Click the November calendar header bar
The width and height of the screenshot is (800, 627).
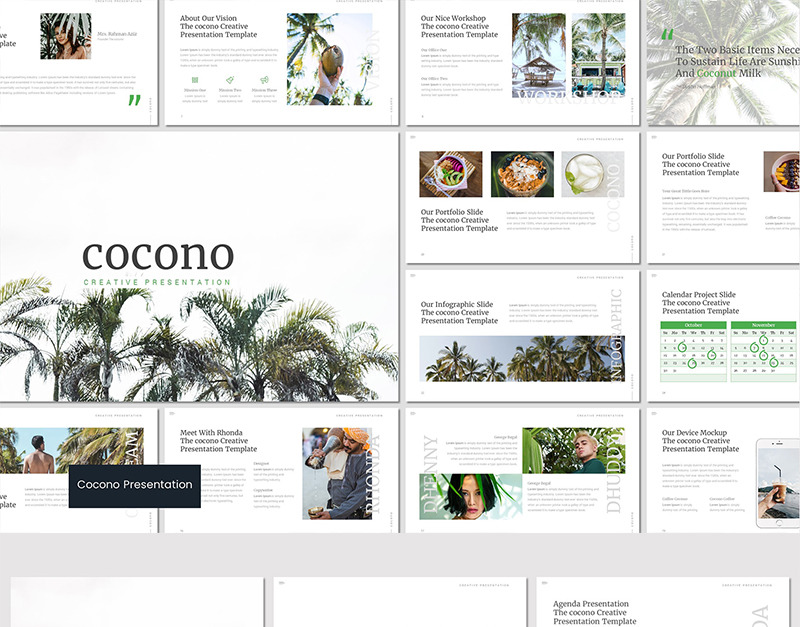pos(764,324)
